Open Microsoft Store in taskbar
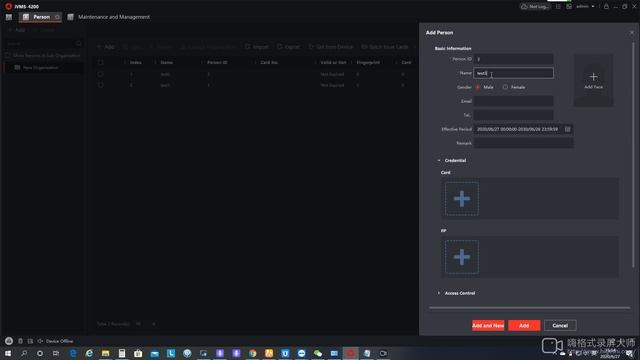Screen dimensions: 640x360 138,353
